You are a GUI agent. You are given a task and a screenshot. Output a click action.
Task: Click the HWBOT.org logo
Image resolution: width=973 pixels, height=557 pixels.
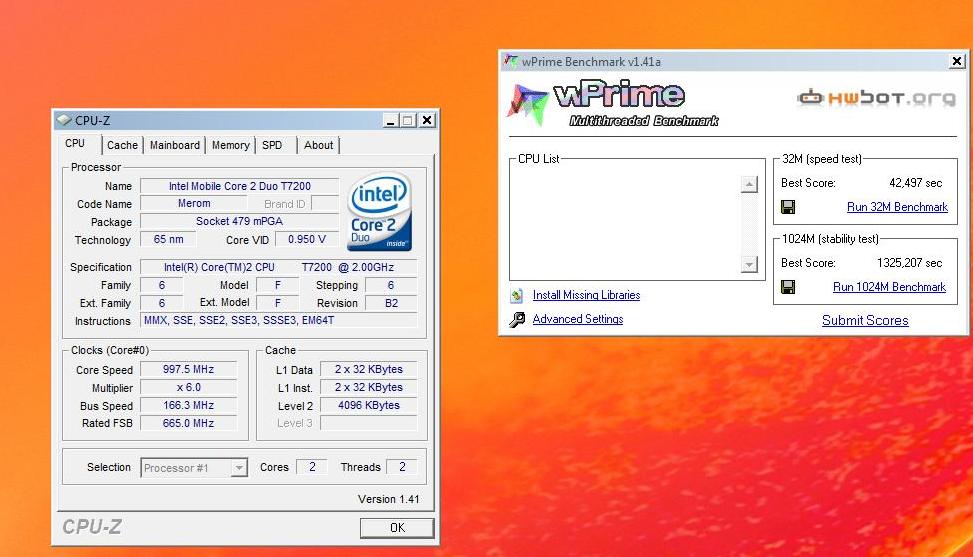[876, 97]
